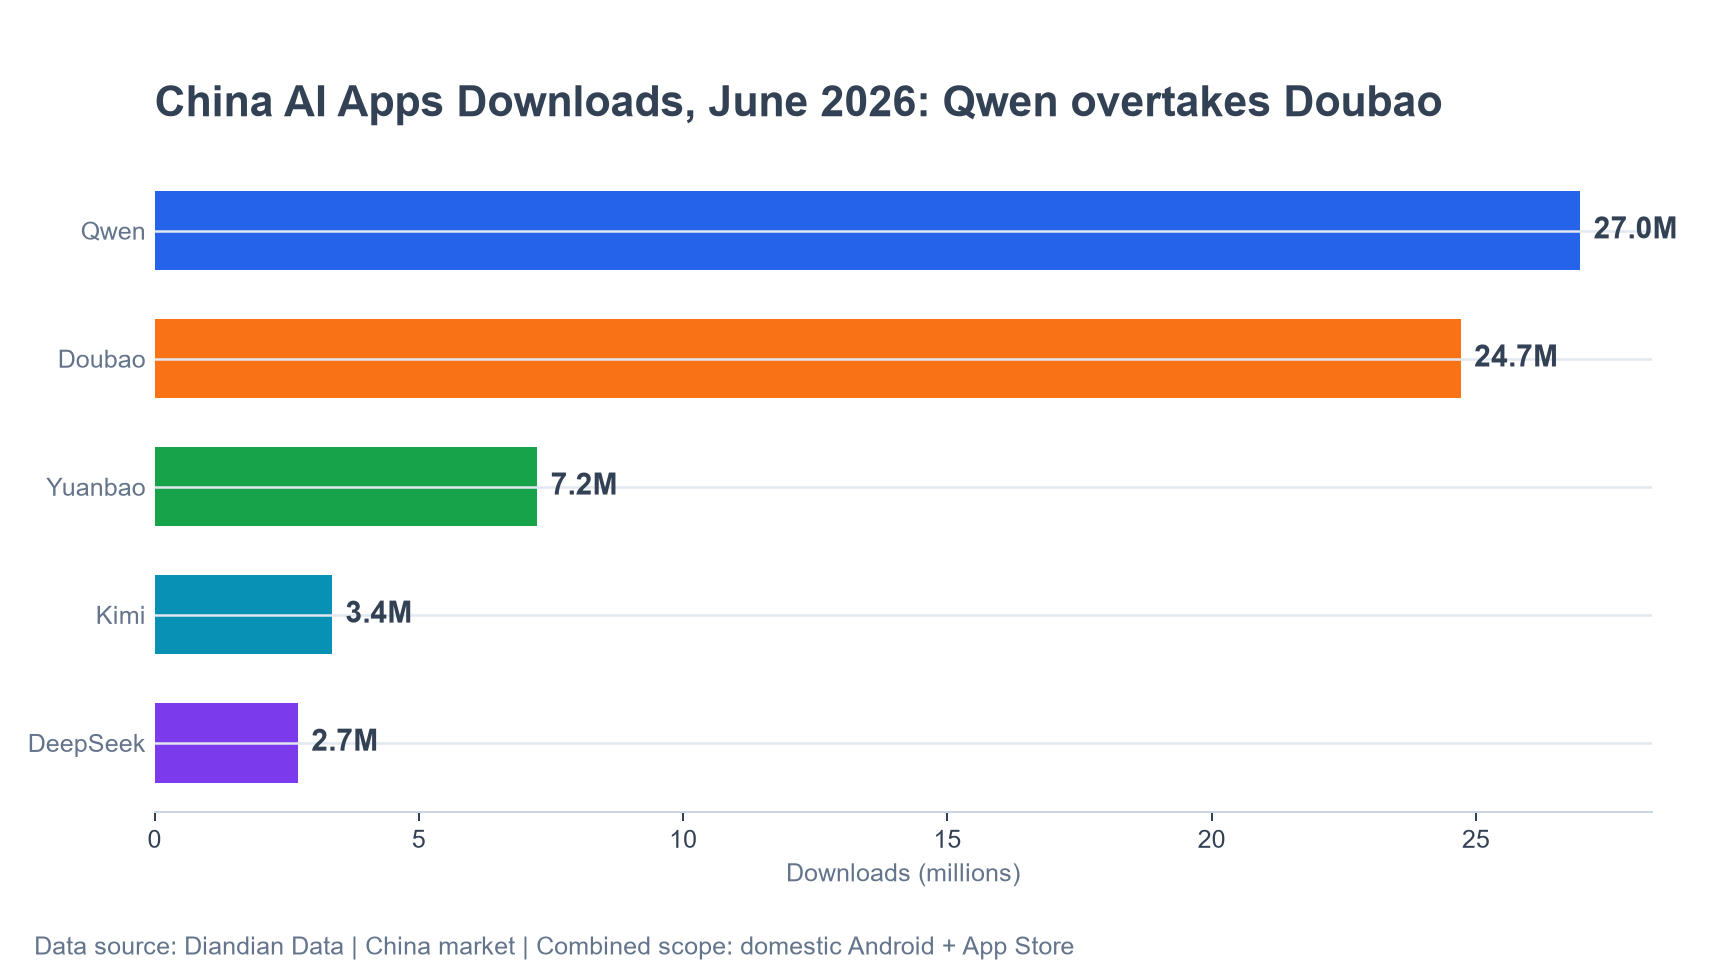
Task: Click the x-axis tick label 5
Action: pyautogui.click(x=419, y=840)
